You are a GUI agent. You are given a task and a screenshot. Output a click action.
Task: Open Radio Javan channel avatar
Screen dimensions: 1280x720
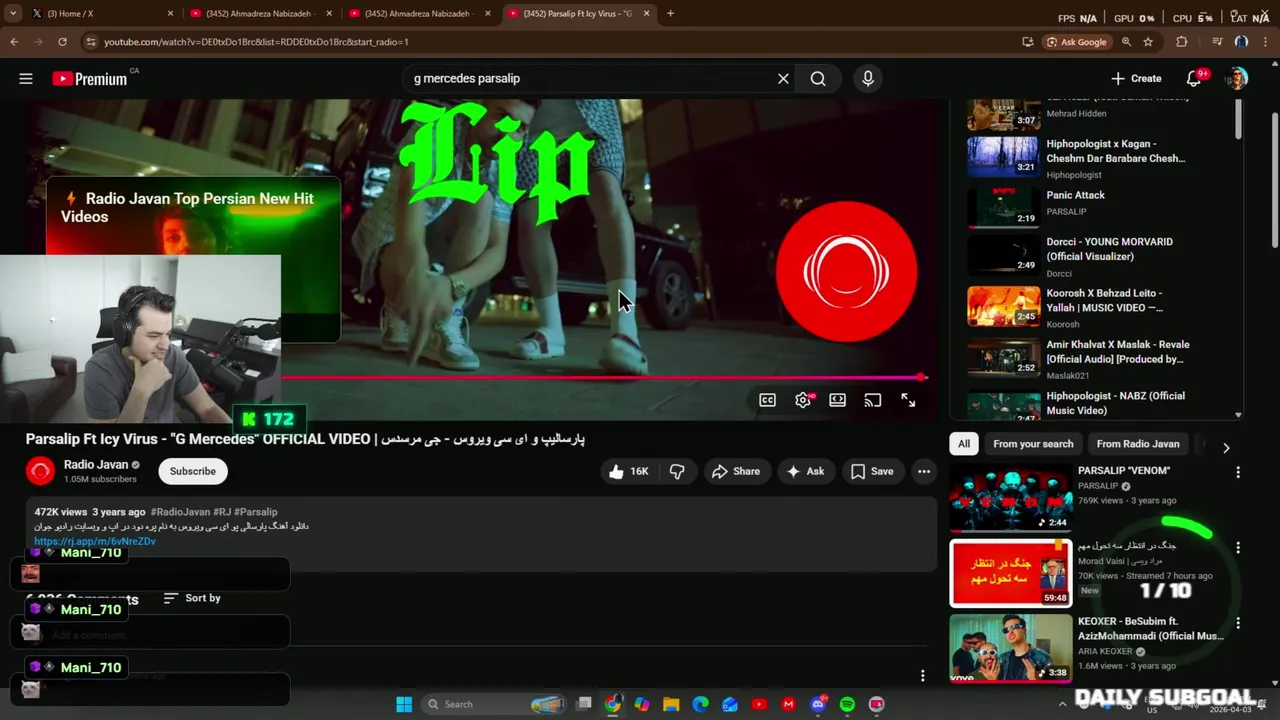coord(40,471)
